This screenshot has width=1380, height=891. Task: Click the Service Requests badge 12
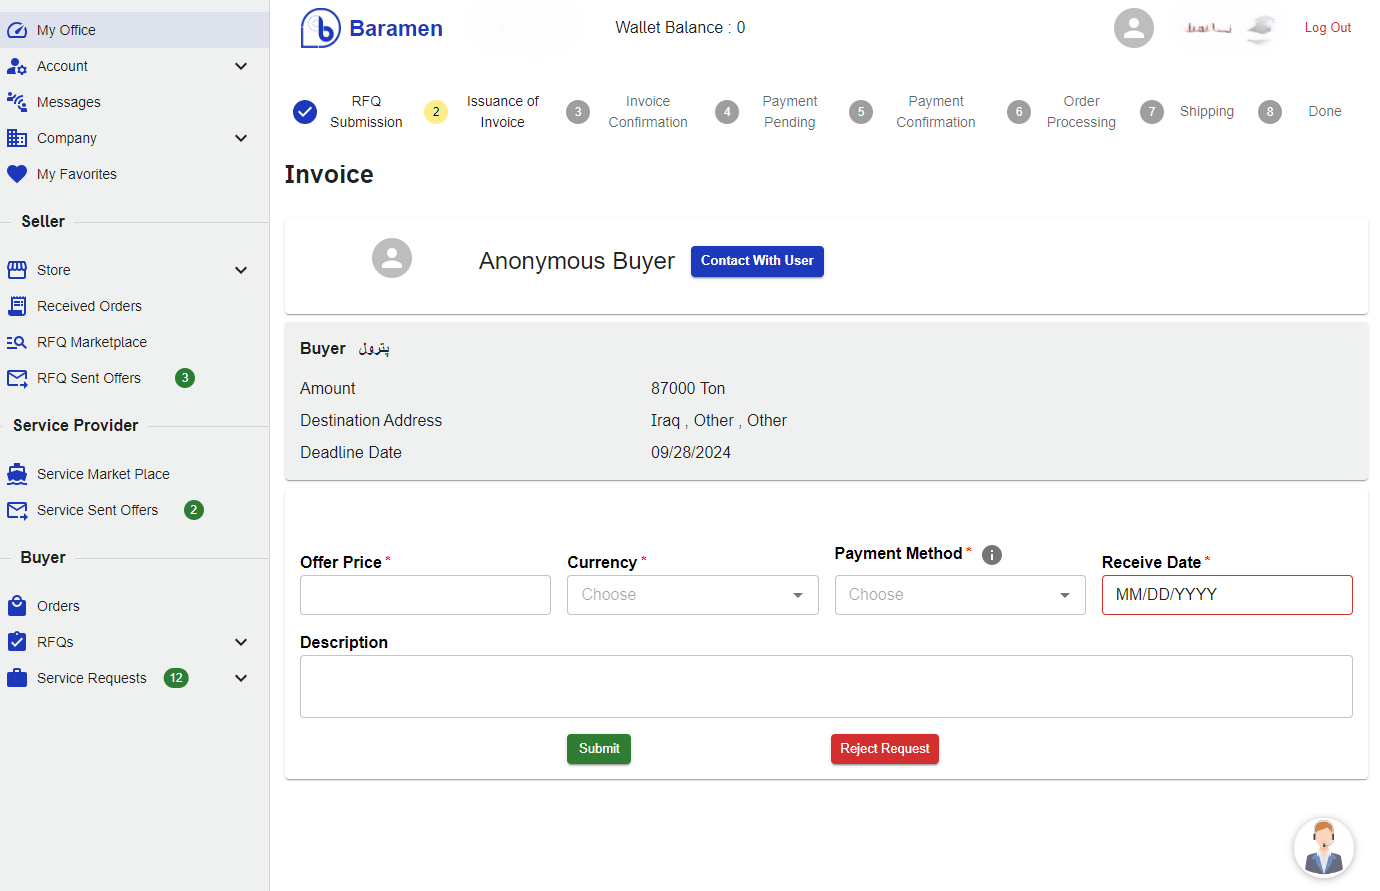pos(176,678)
